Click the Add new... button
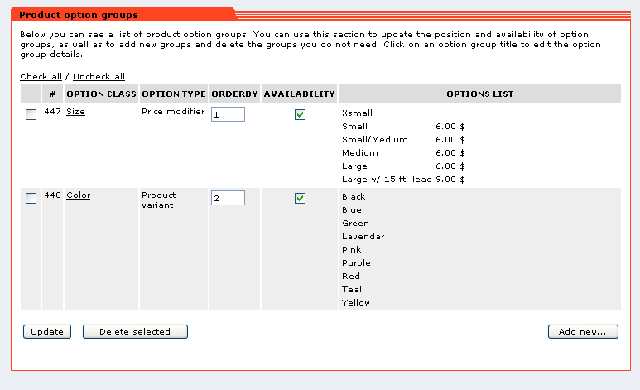Viewport: 640px width, 390px height. pos(582,332)
